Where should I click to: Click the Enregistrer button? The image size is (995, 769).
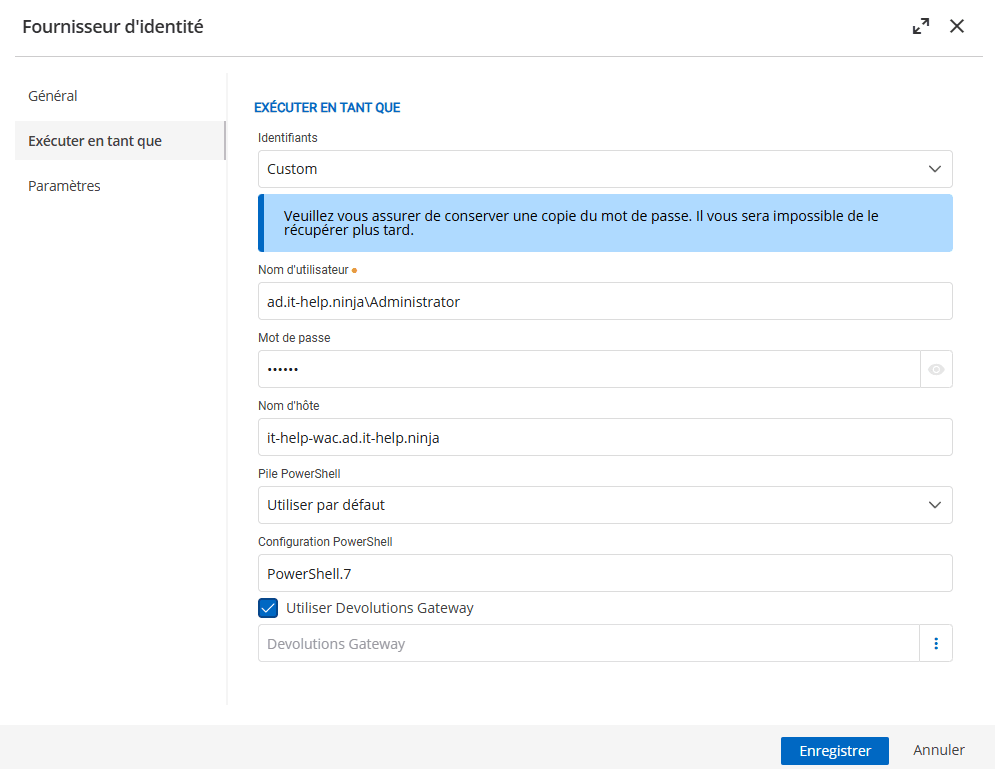(x=834, y=750)
